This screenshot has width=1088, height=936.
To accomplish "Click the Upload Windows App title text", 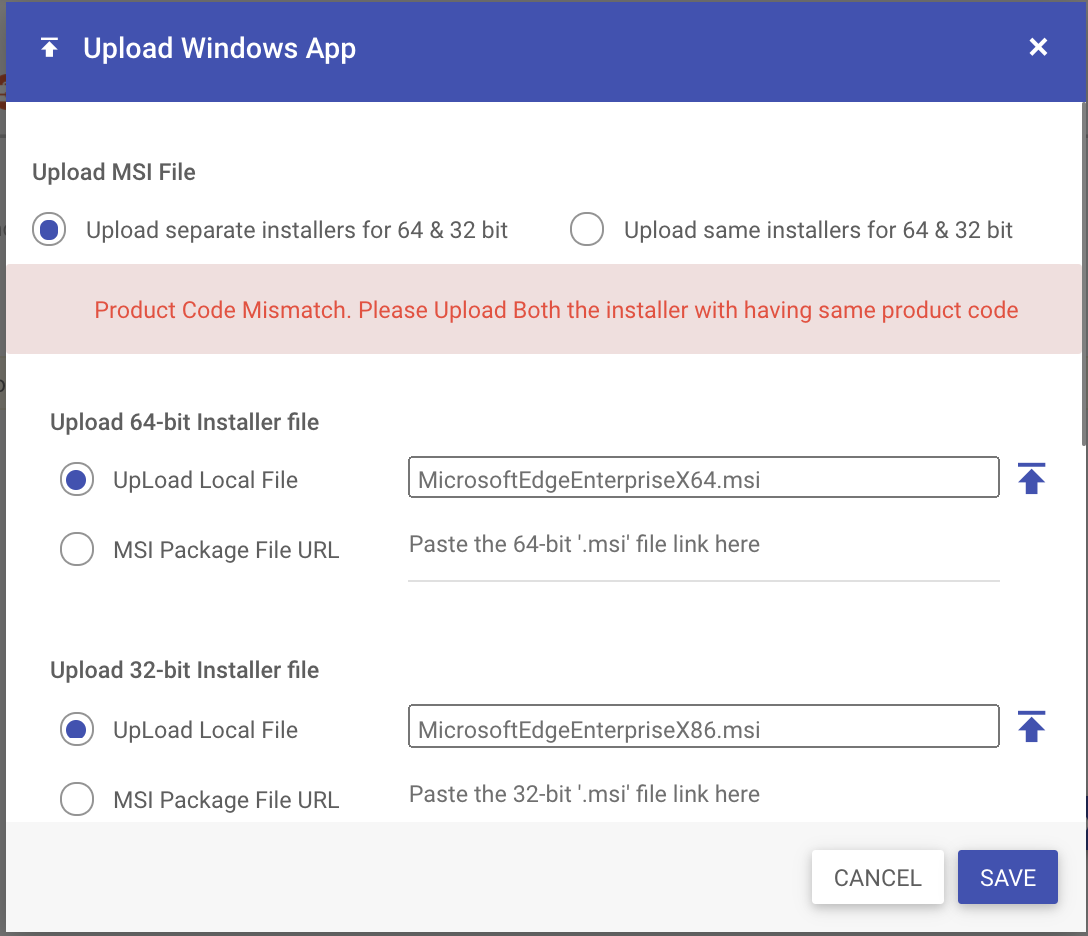I will click(x=219, y=49).
